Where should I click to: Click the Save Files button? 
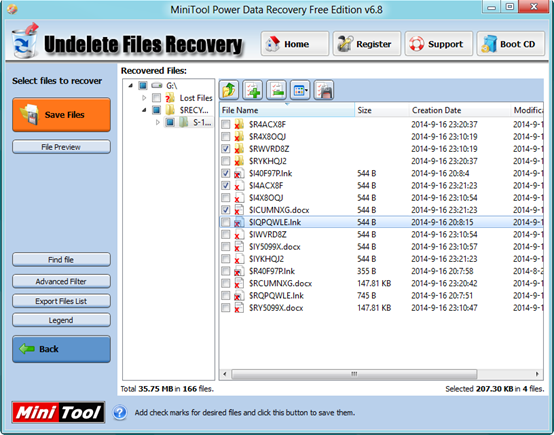[61, 115]
